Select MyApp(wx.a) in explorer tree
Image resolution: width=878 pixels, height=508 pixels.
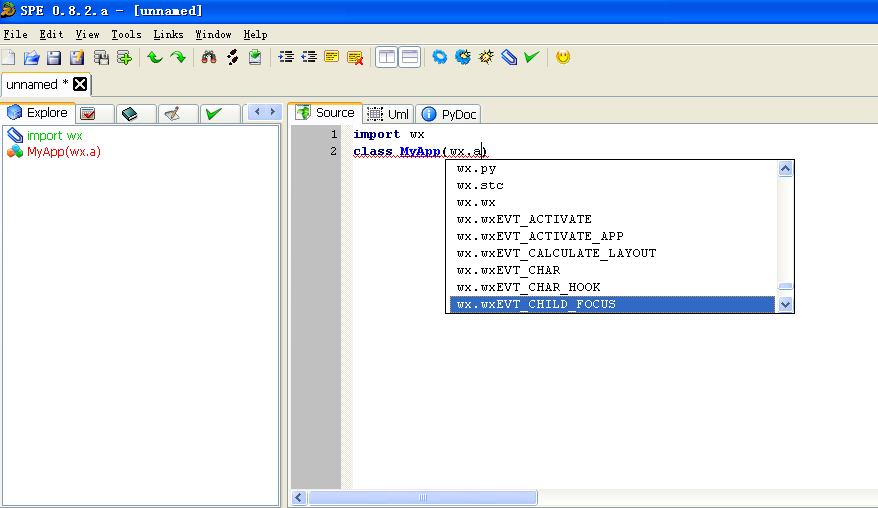click(64, 152)
